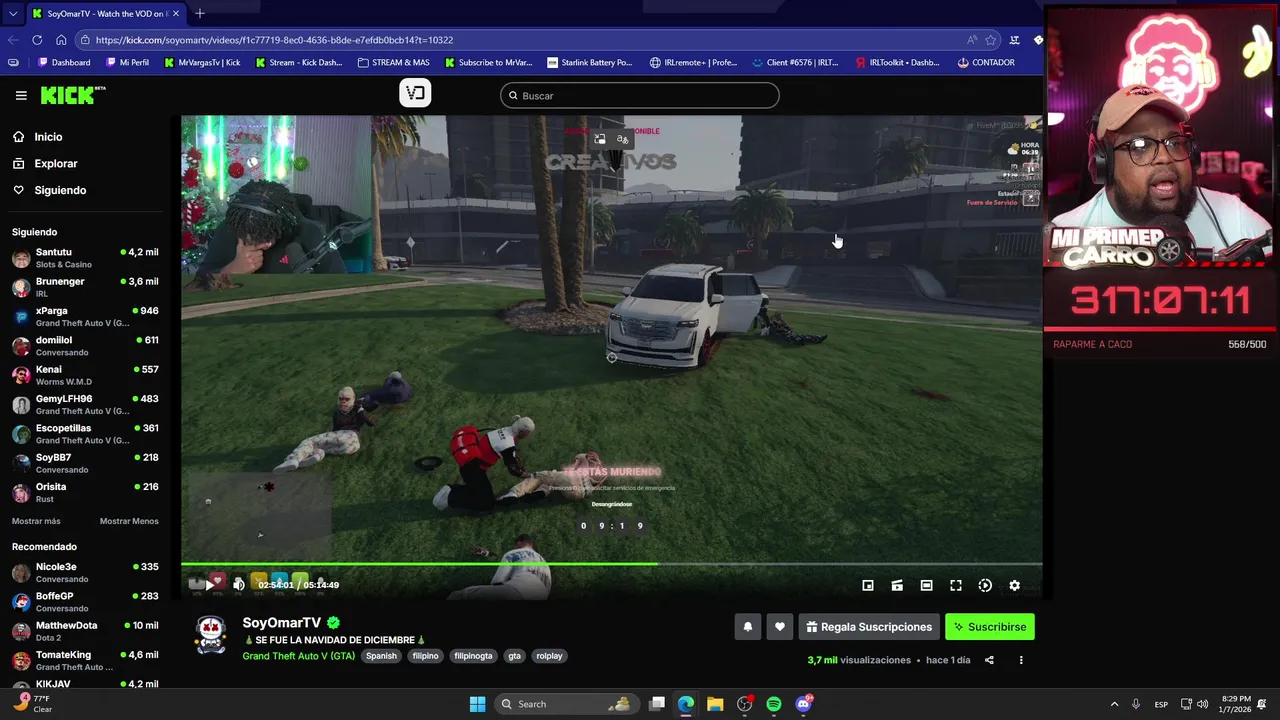Viewport: 1280px width, 720px height.
Task: Share the video via share icon
Action: point(989,660)
